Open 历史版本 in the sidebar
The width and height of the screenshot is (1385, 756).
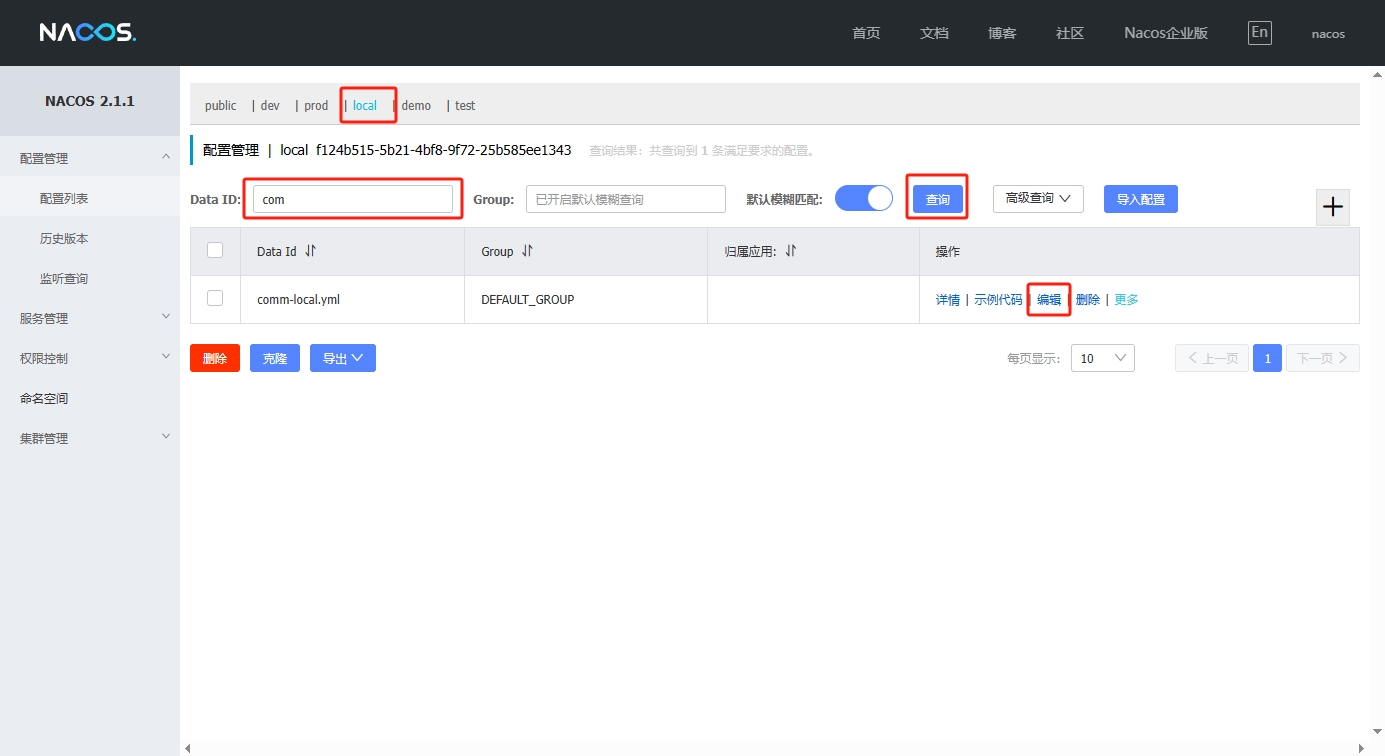pos(64,238)
